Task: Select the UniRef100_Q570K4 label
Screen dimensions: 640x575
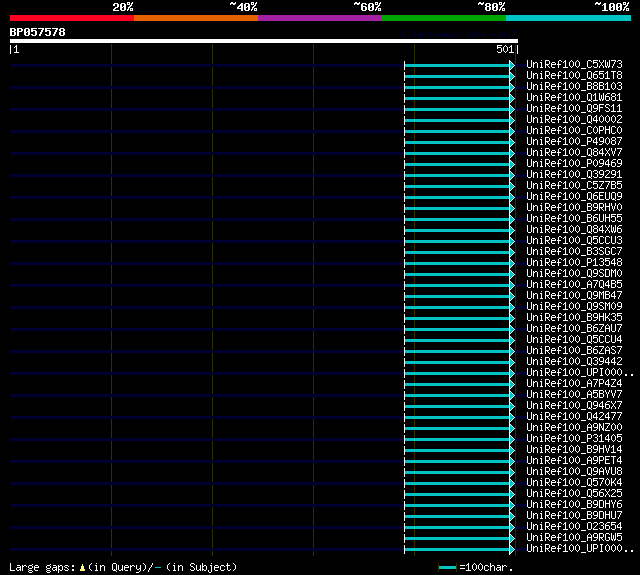Action: point(574,483)
